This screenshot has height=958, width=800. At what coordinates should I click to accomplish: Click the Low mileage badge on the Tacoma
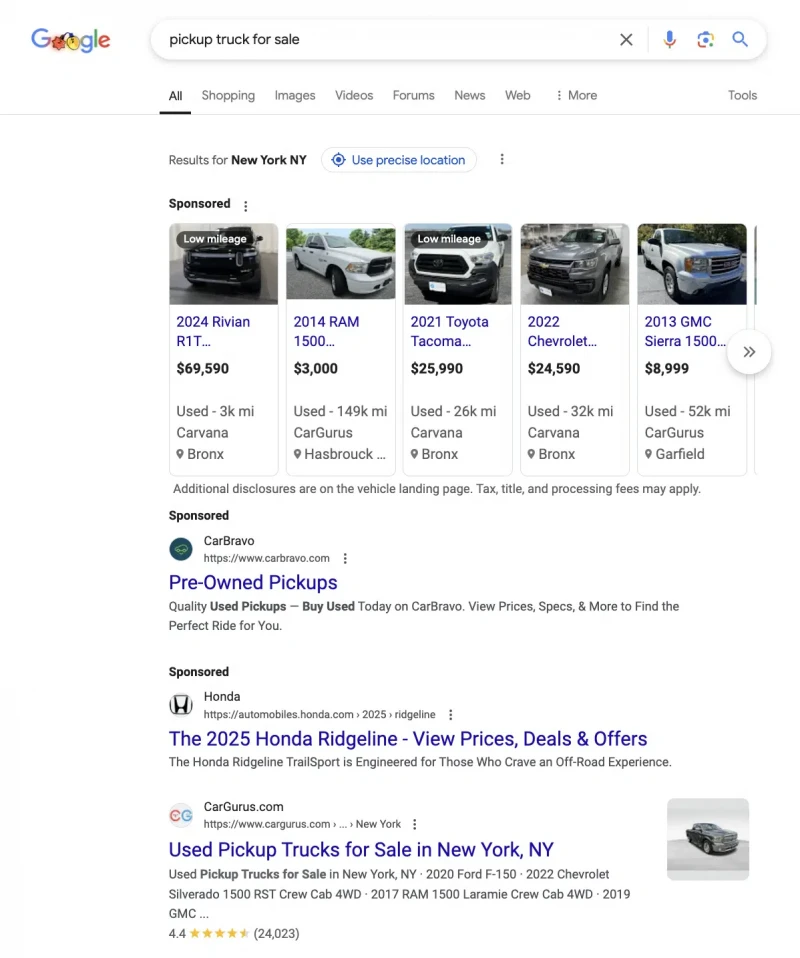click(x=449, y=239)
